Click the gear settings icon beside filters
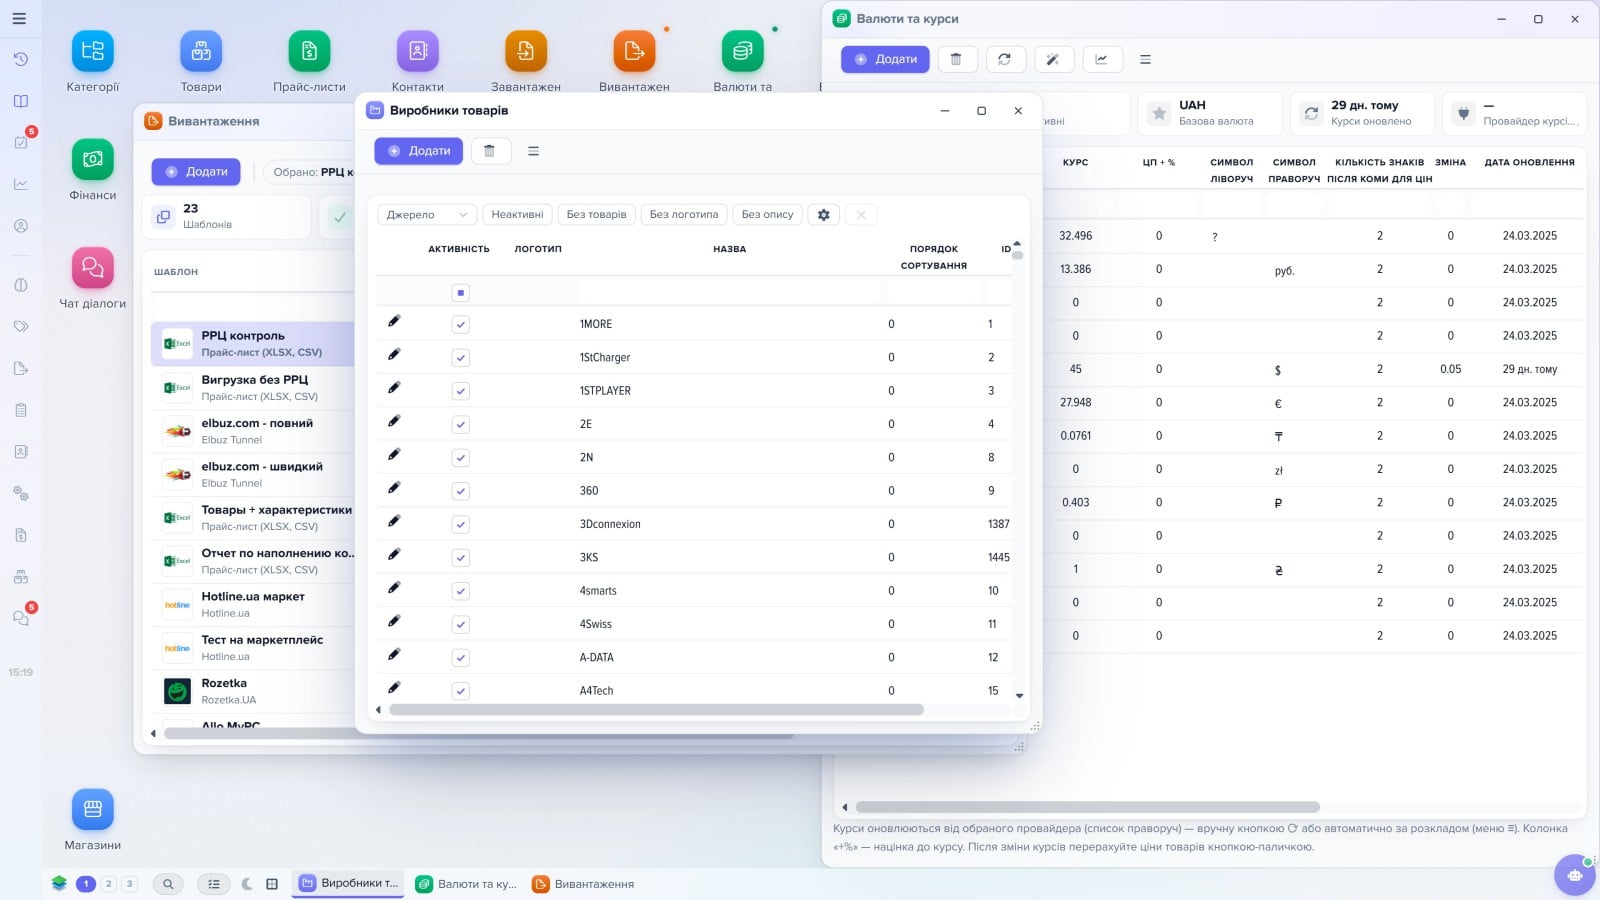Screen dimensions: 1600x900 [x=824, y=214]
